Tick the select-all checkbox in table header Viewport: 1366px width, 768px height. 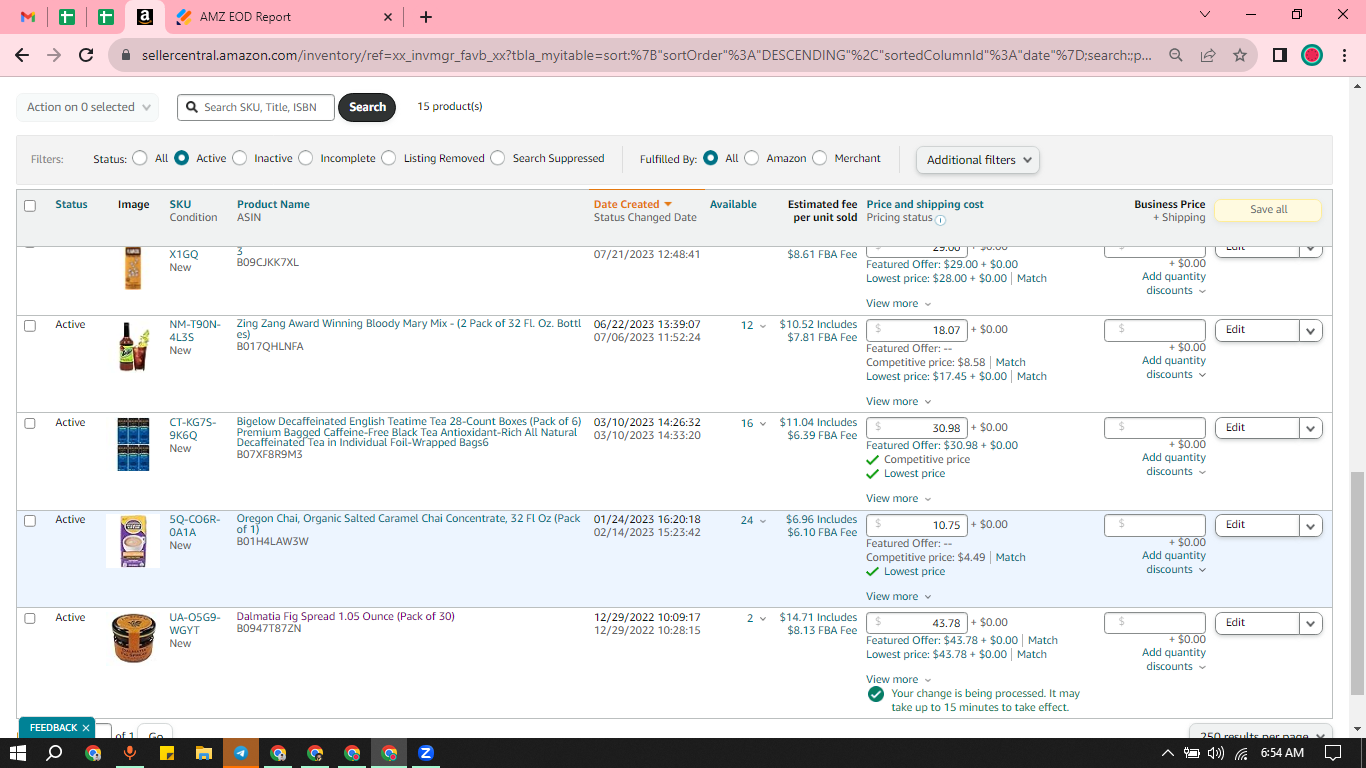click(30, 206)
